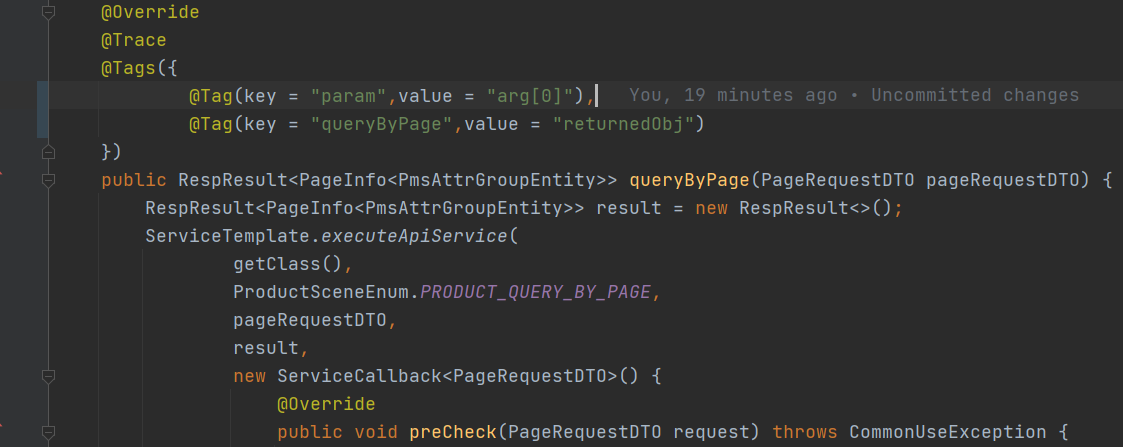The height and width of the screenshot is (447, 1123).
Task: Click the throws keyword
Action: pyautogui.click(x=805, y=432)
